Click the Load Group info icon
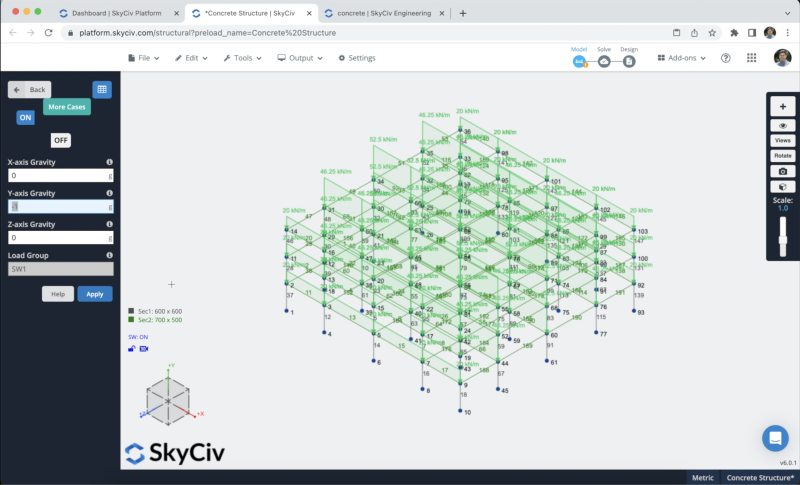The image size is (800, 485). point(109,256)
